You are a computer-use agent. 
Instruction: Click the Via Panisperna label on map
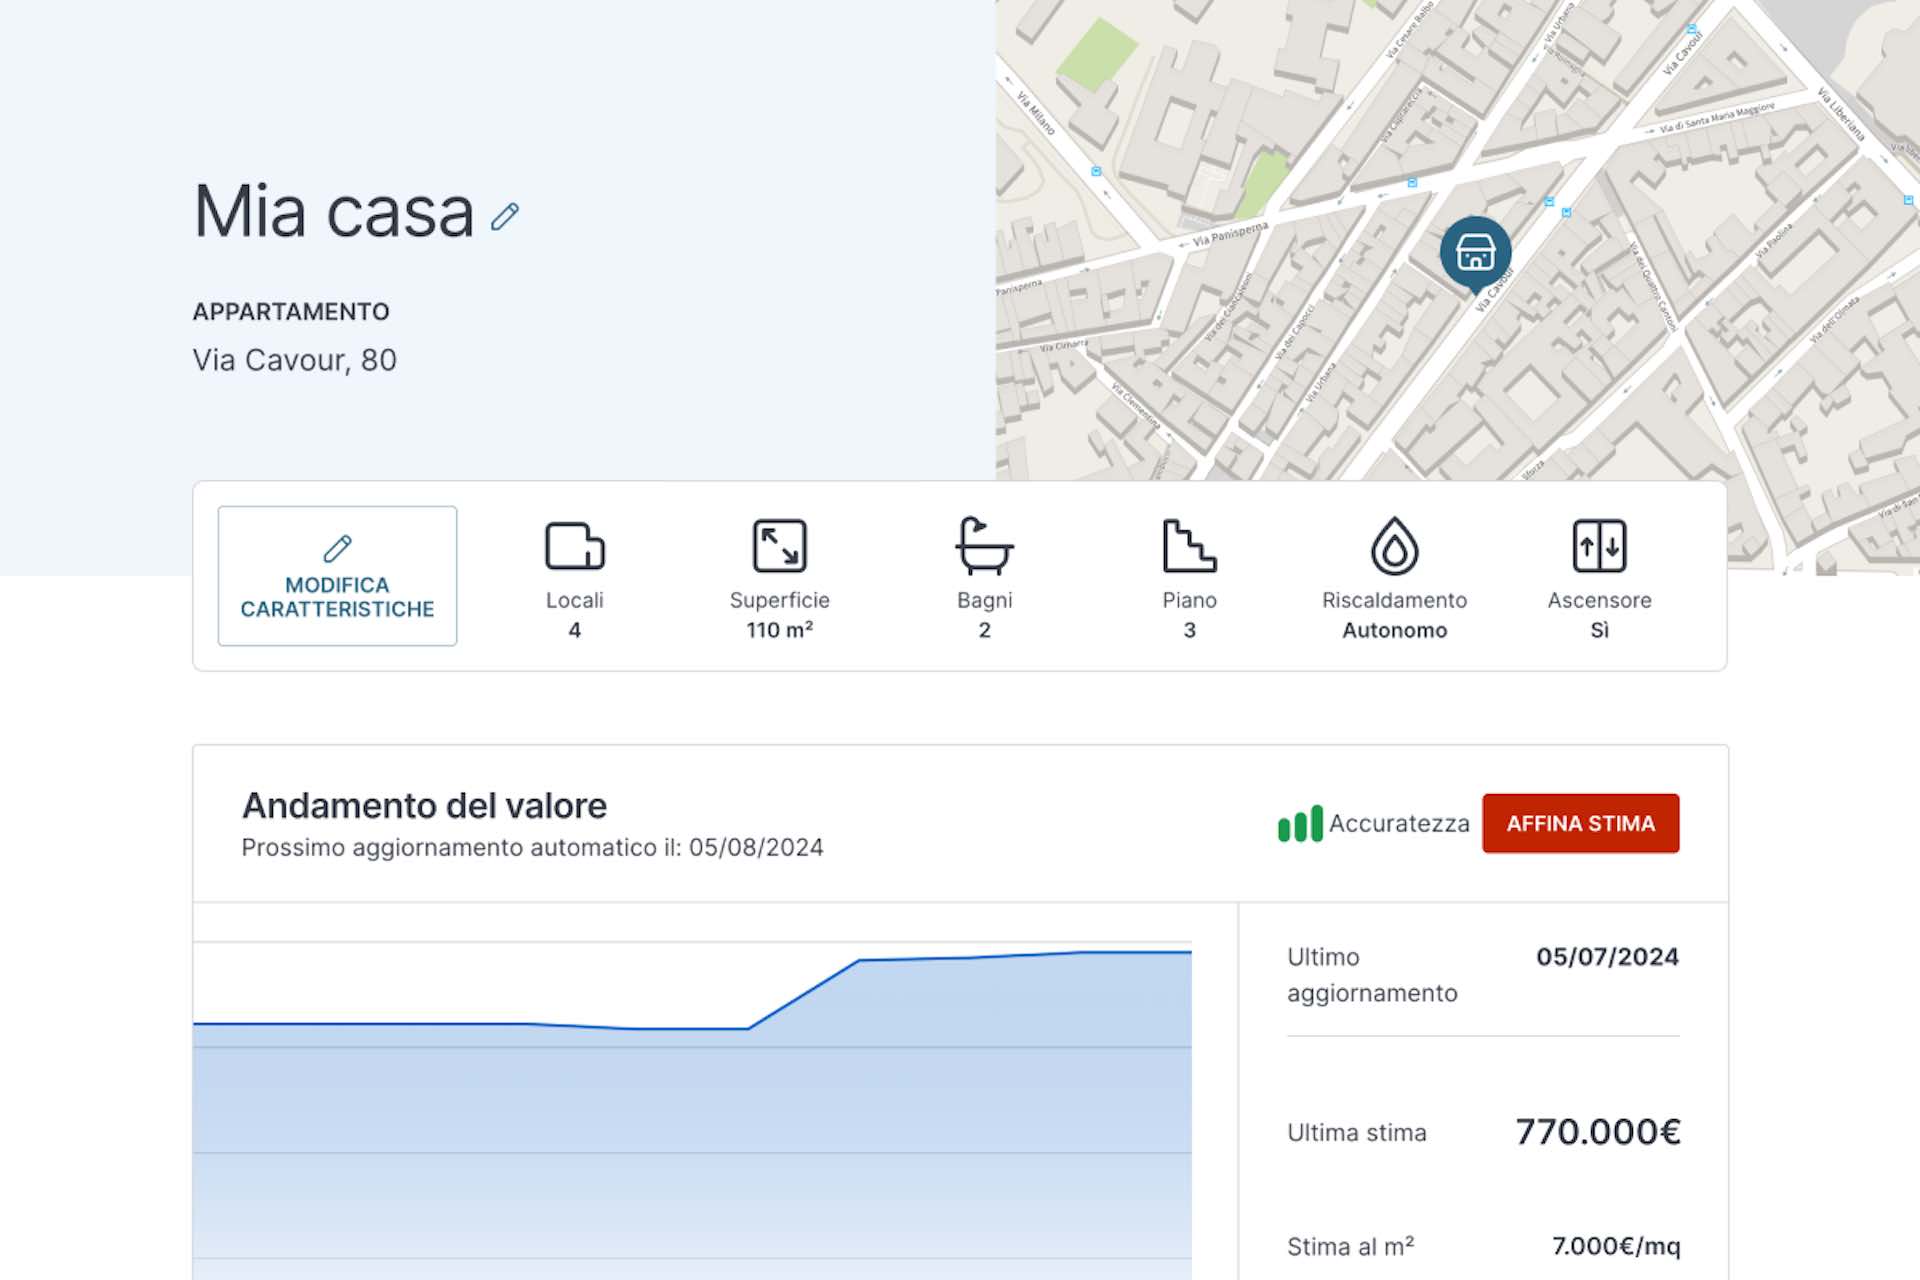point(1229,234)
